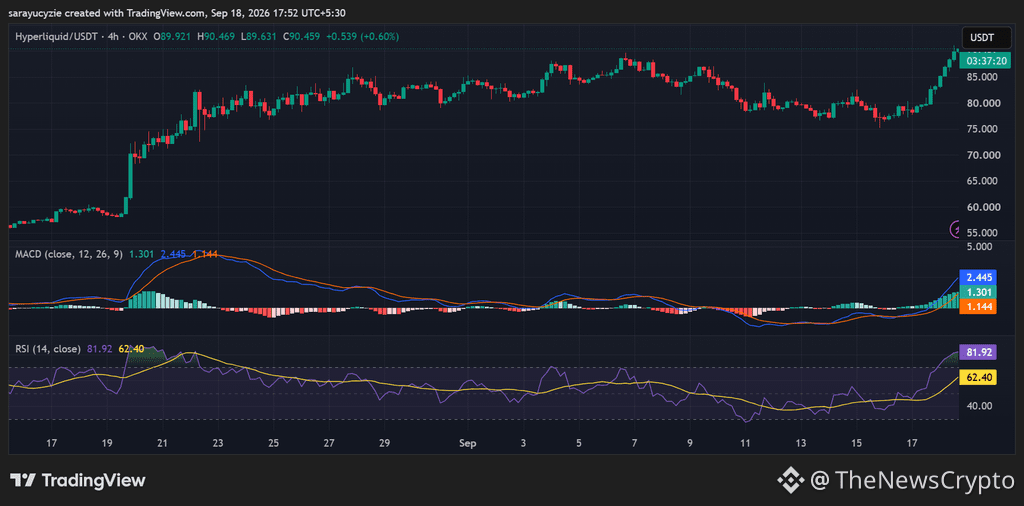Click the TradingView wordmark text
The height and width of the screenshot is (506, 1024).
(x=94, y=481)
